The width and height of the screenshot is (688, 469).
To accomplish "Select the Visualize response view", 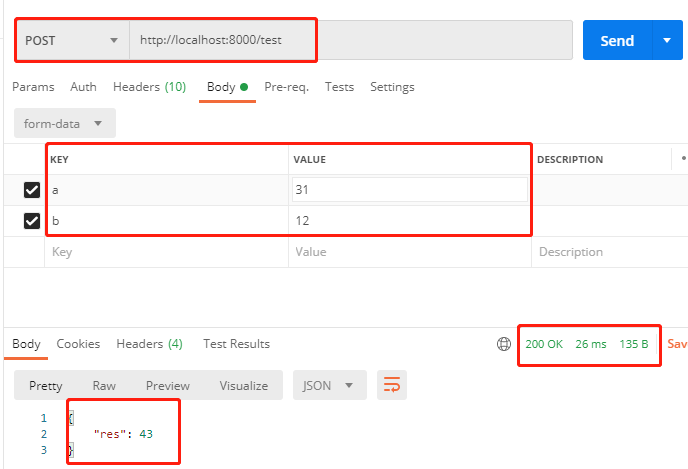I will pos(244,386).
